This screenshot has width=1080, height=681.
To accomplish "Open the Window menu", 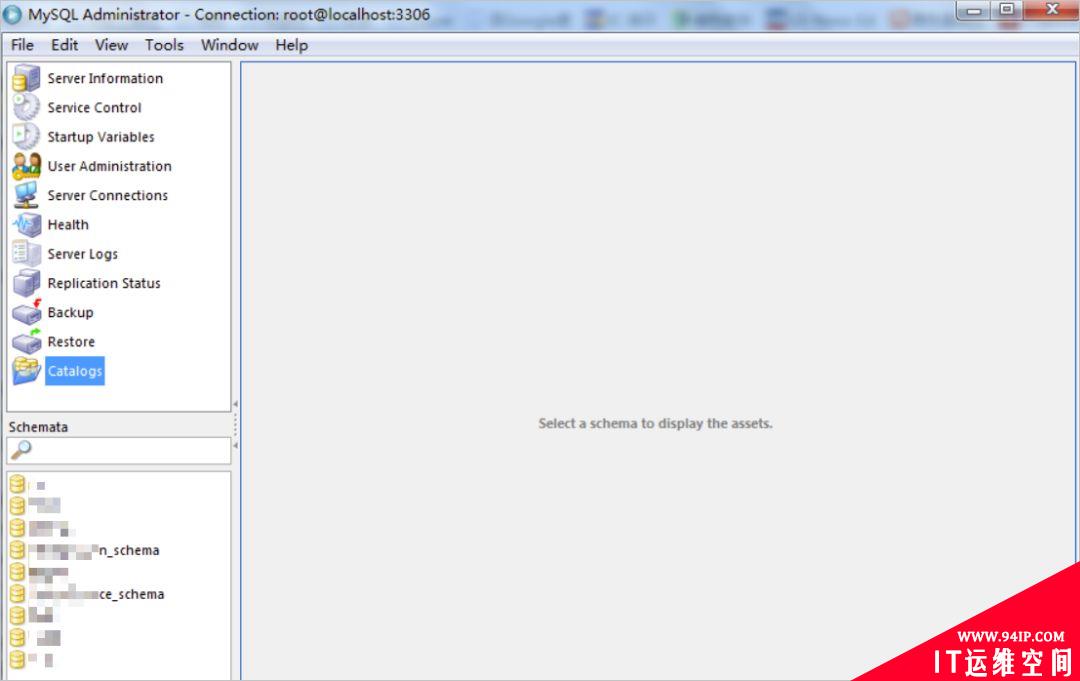I will click(229, 45).
